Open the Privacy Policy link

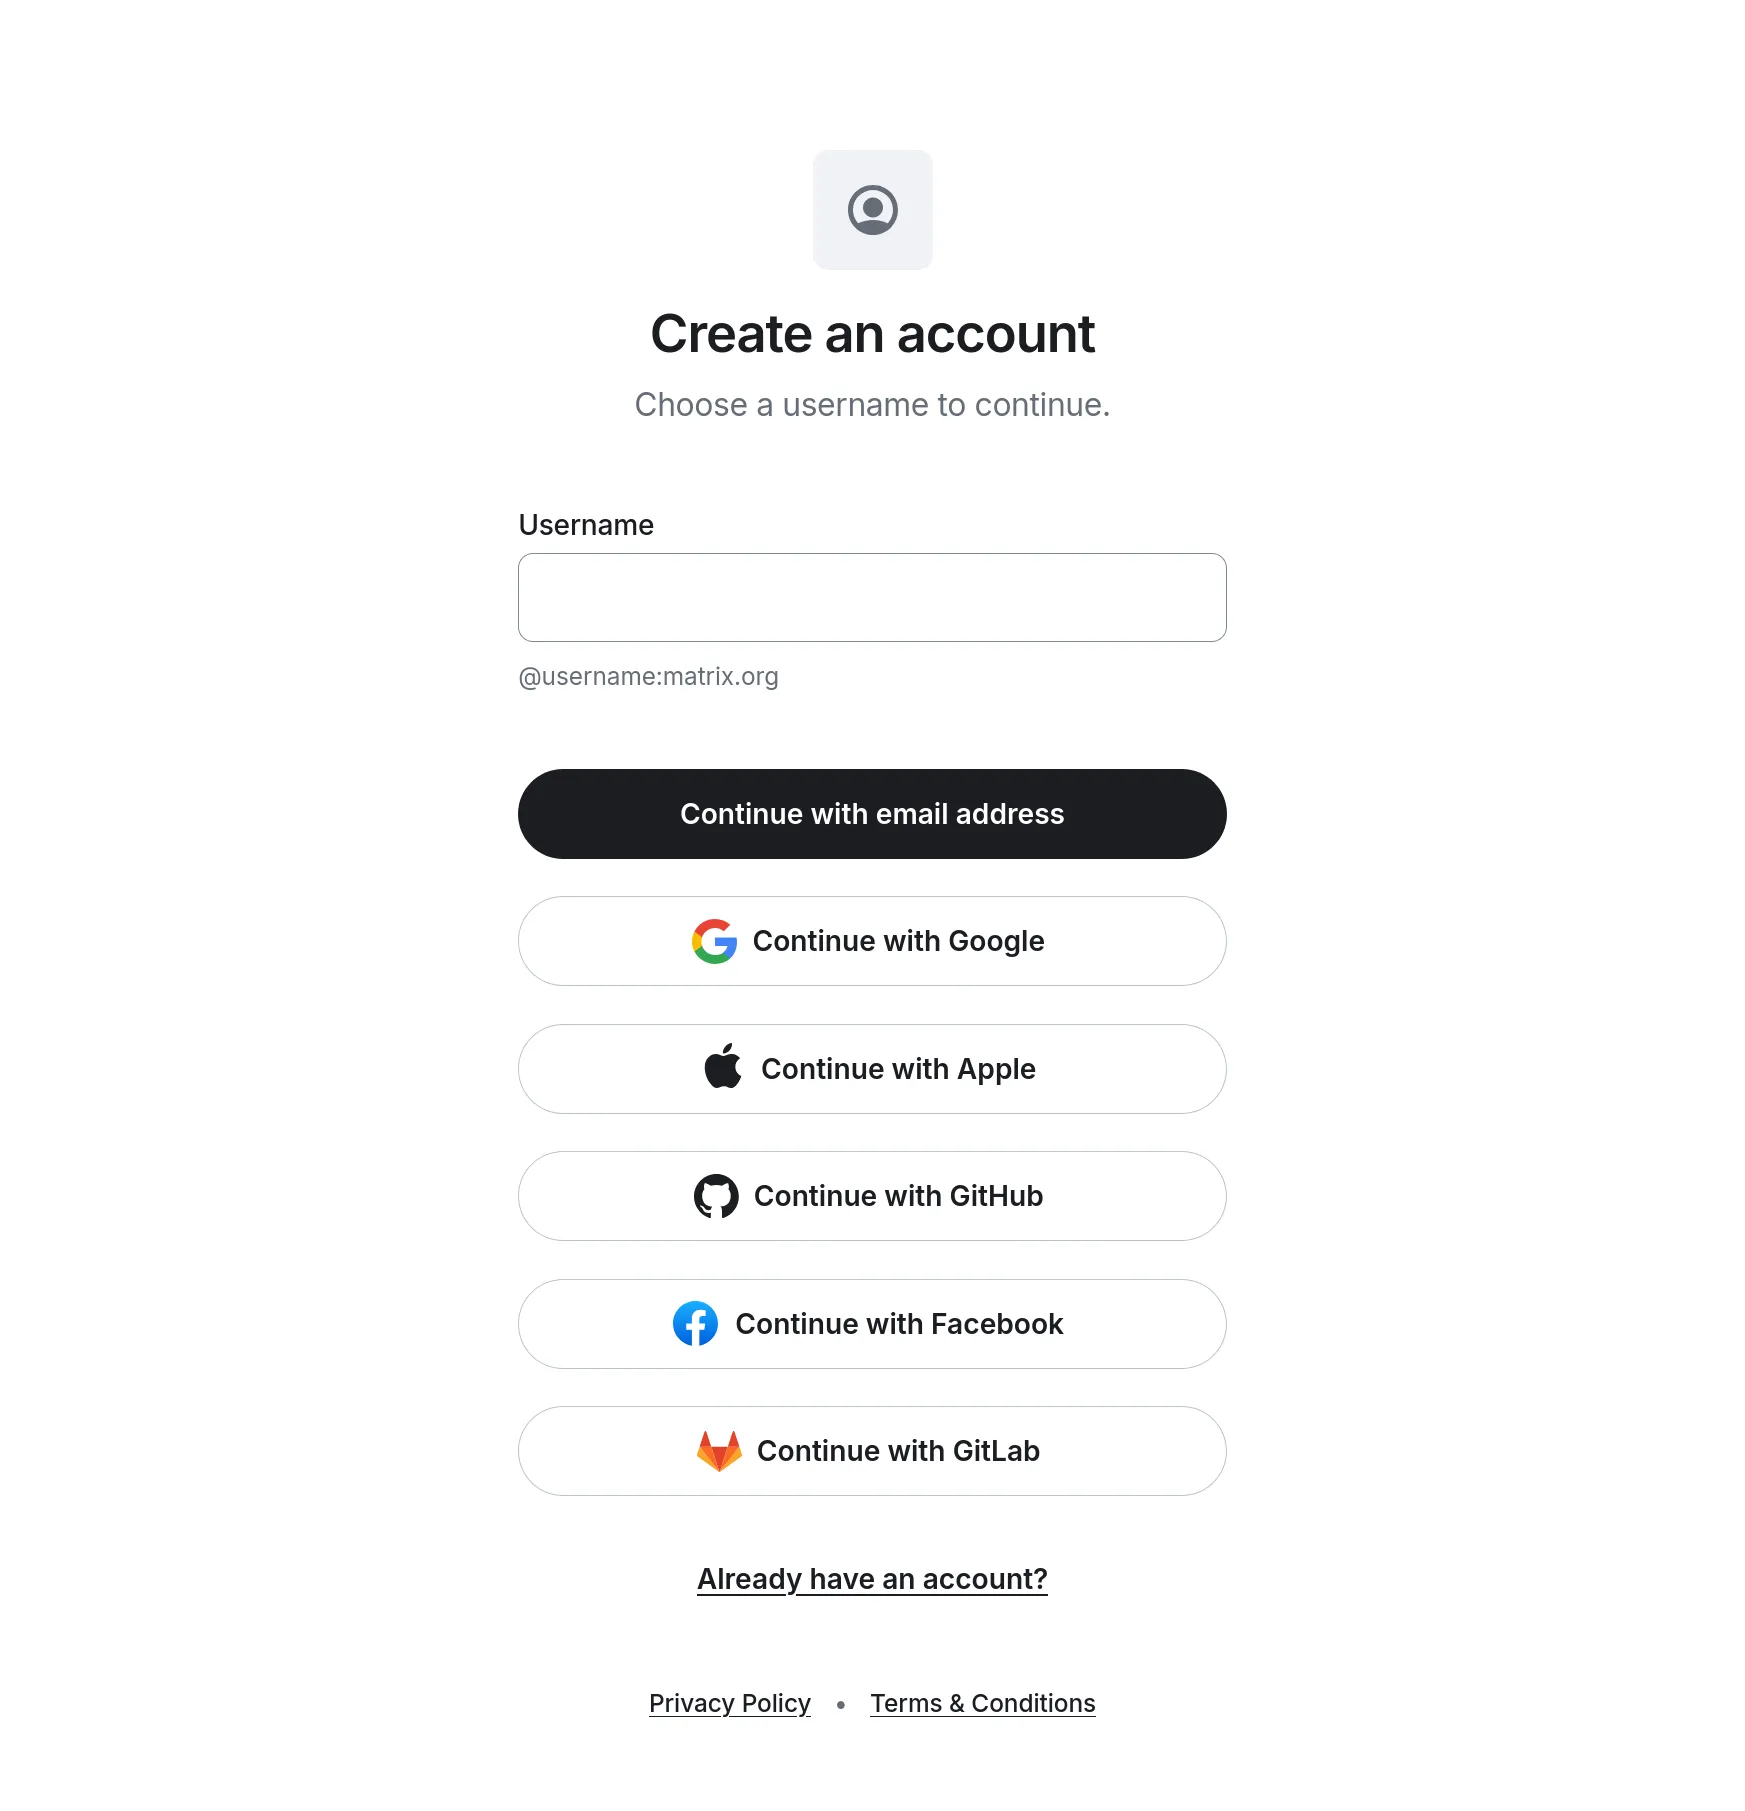click(x=730, y=1703)
